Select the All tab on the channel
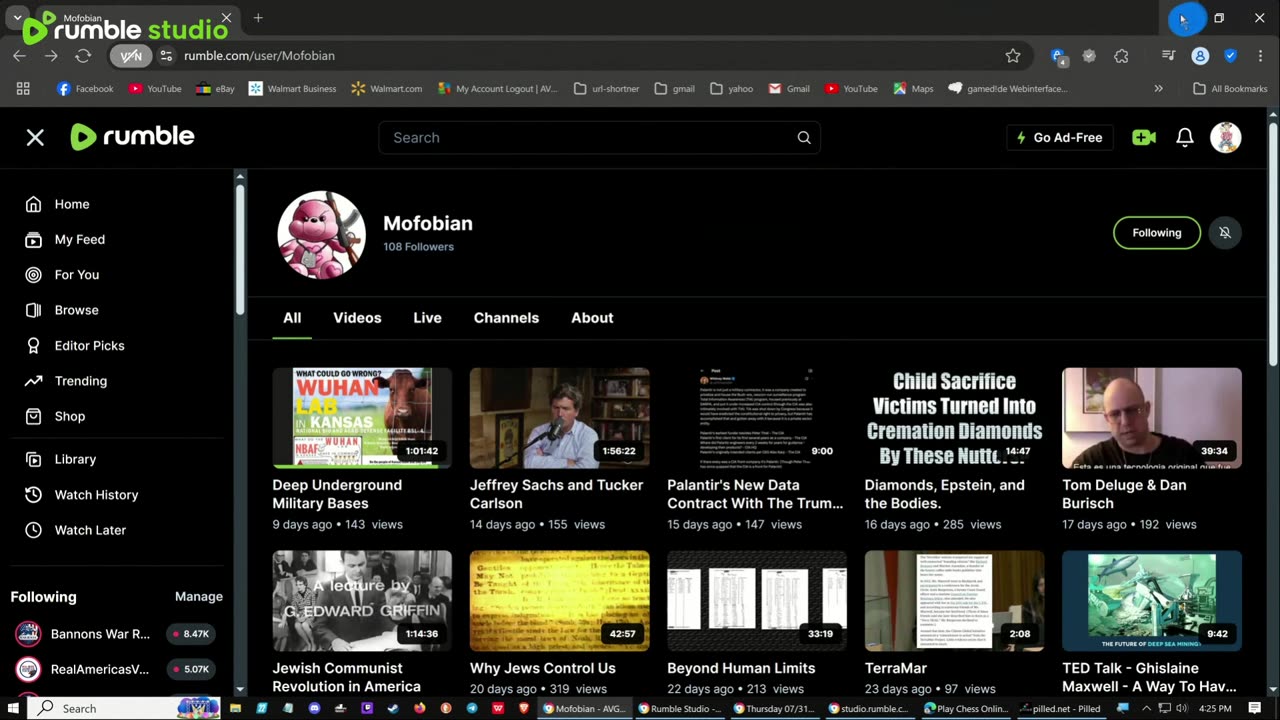The width and height of the screenshot is (1280, 720). pos(292,318)
